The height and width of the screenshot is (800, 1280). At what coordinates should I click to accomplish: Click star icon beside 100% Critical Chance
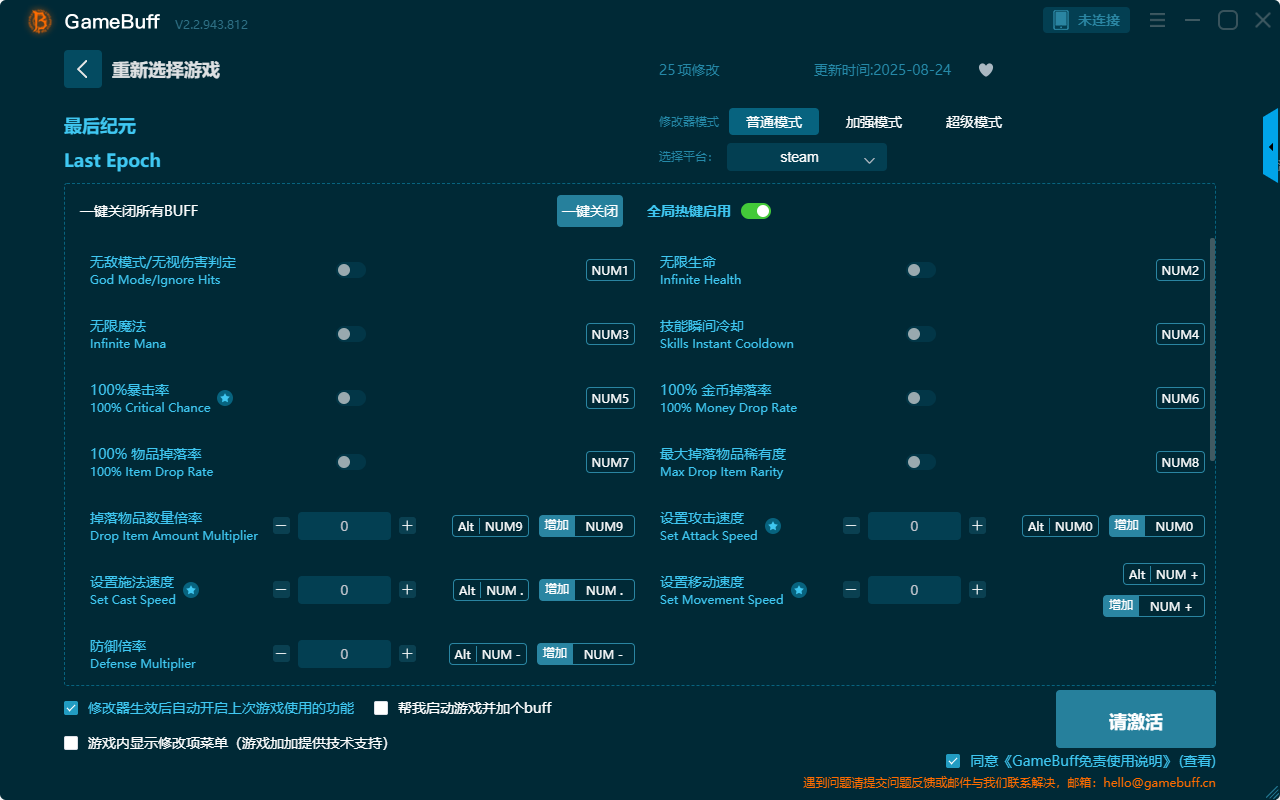pos(225,398)
